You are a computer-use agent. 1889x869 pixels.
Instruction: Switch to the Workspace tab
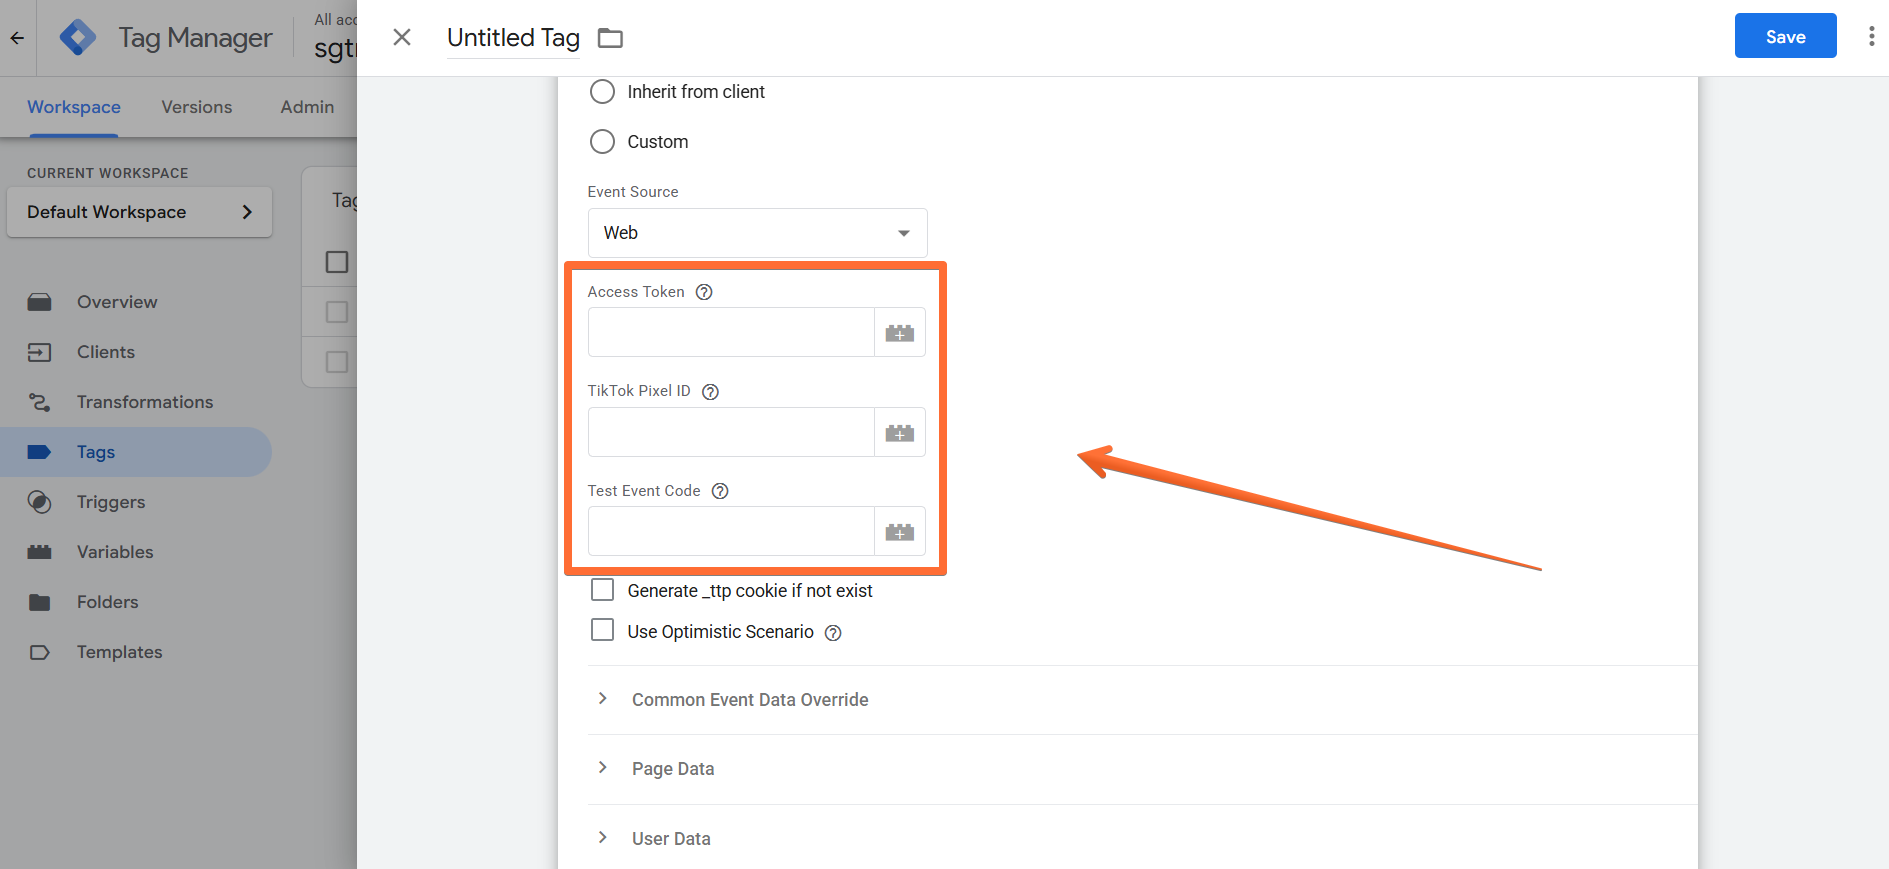[74, 107]
